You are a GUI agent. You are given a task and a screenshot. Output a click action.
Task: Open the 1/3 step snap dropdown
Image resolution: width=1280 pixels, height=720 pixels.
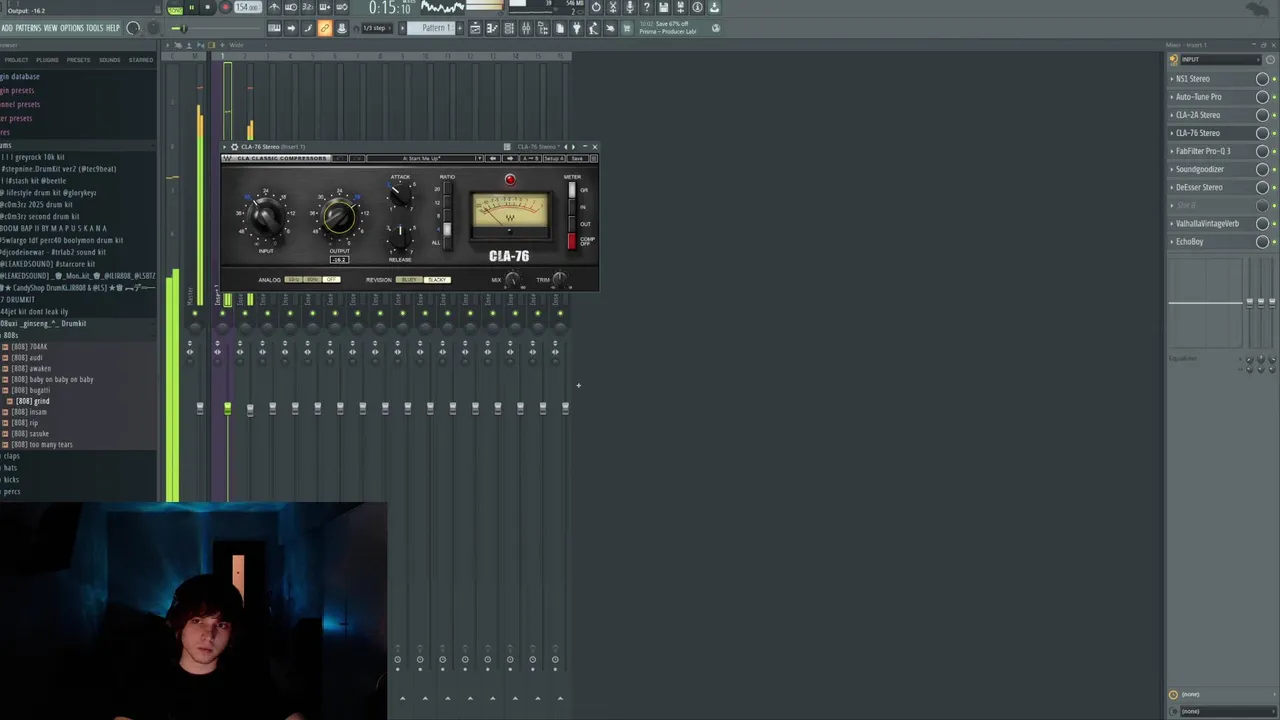(x=379, y=28)
